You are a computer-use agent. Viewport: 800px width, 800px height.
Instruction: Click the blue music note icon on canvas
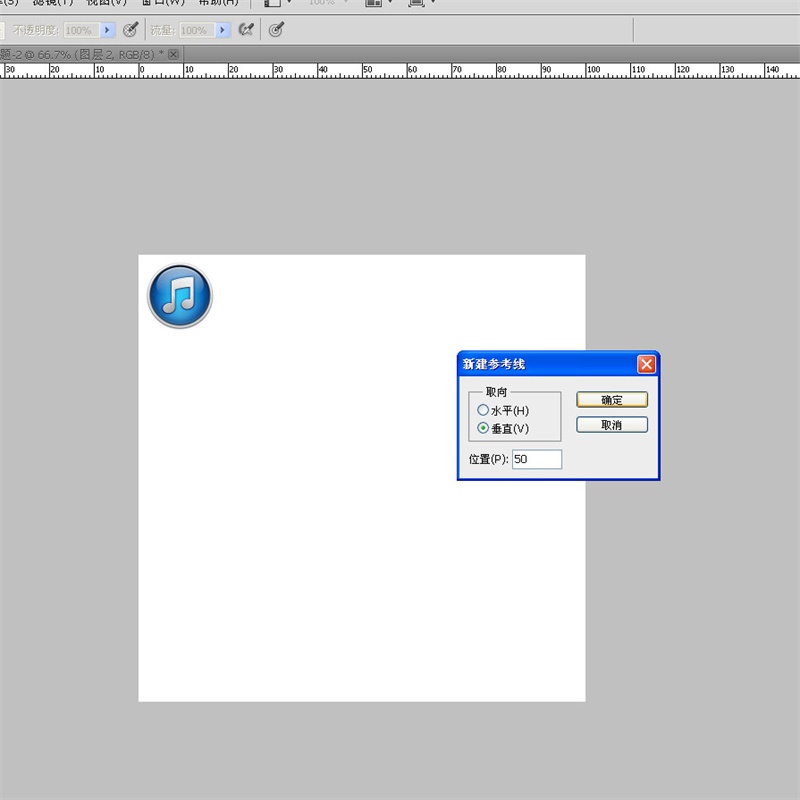click(x=180, y=296)
